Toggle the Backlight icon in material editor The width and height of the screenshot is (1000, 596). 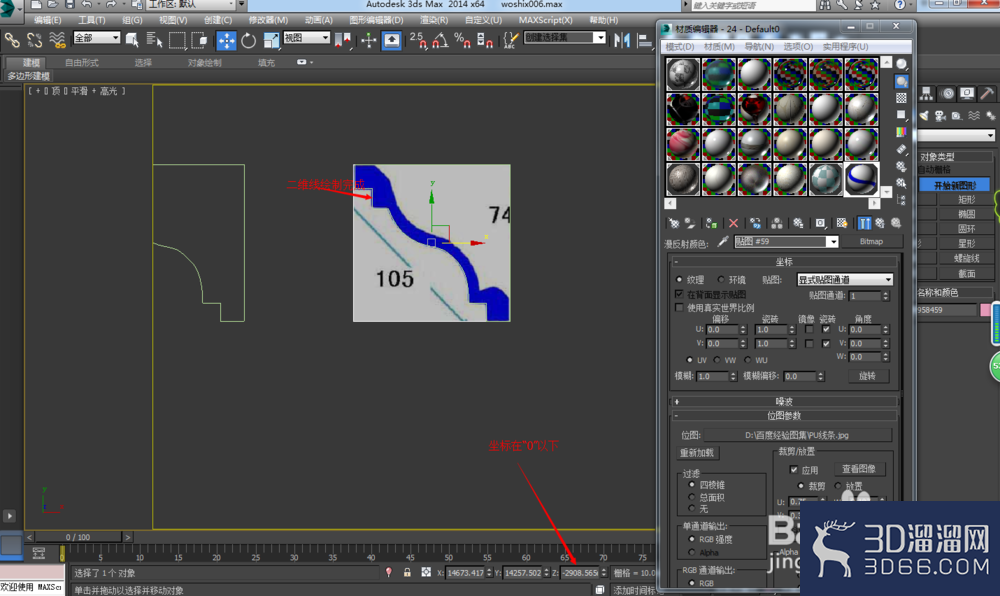click(901, 82)
